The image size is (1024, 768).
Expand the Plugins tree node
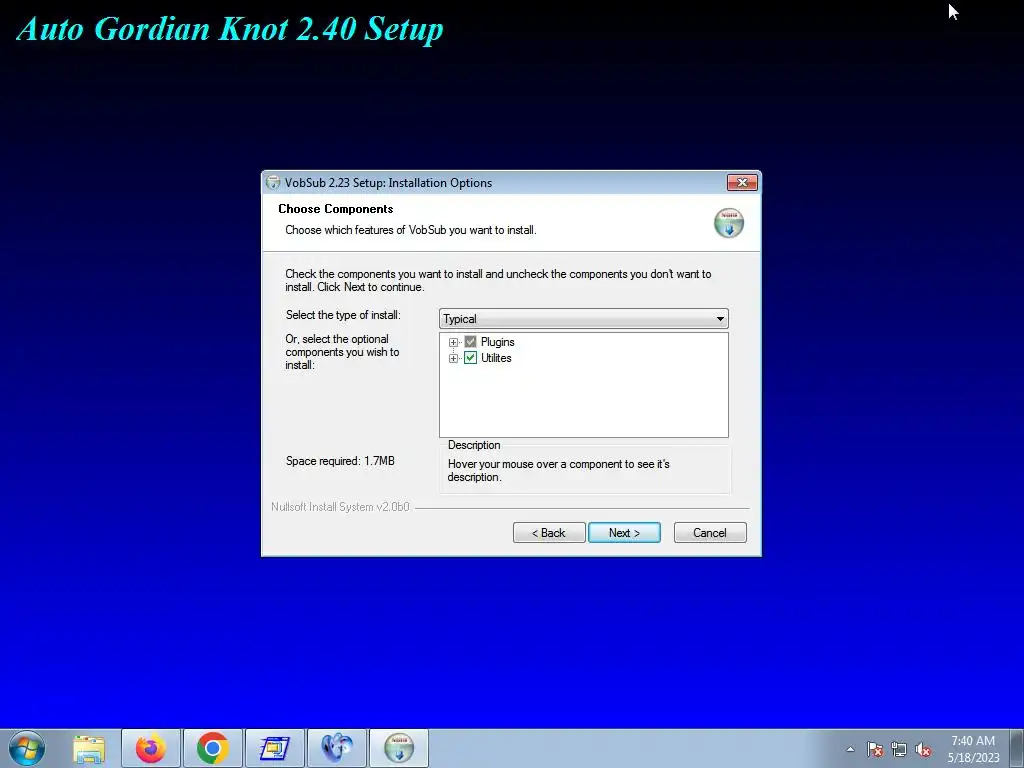coord(453,342)
